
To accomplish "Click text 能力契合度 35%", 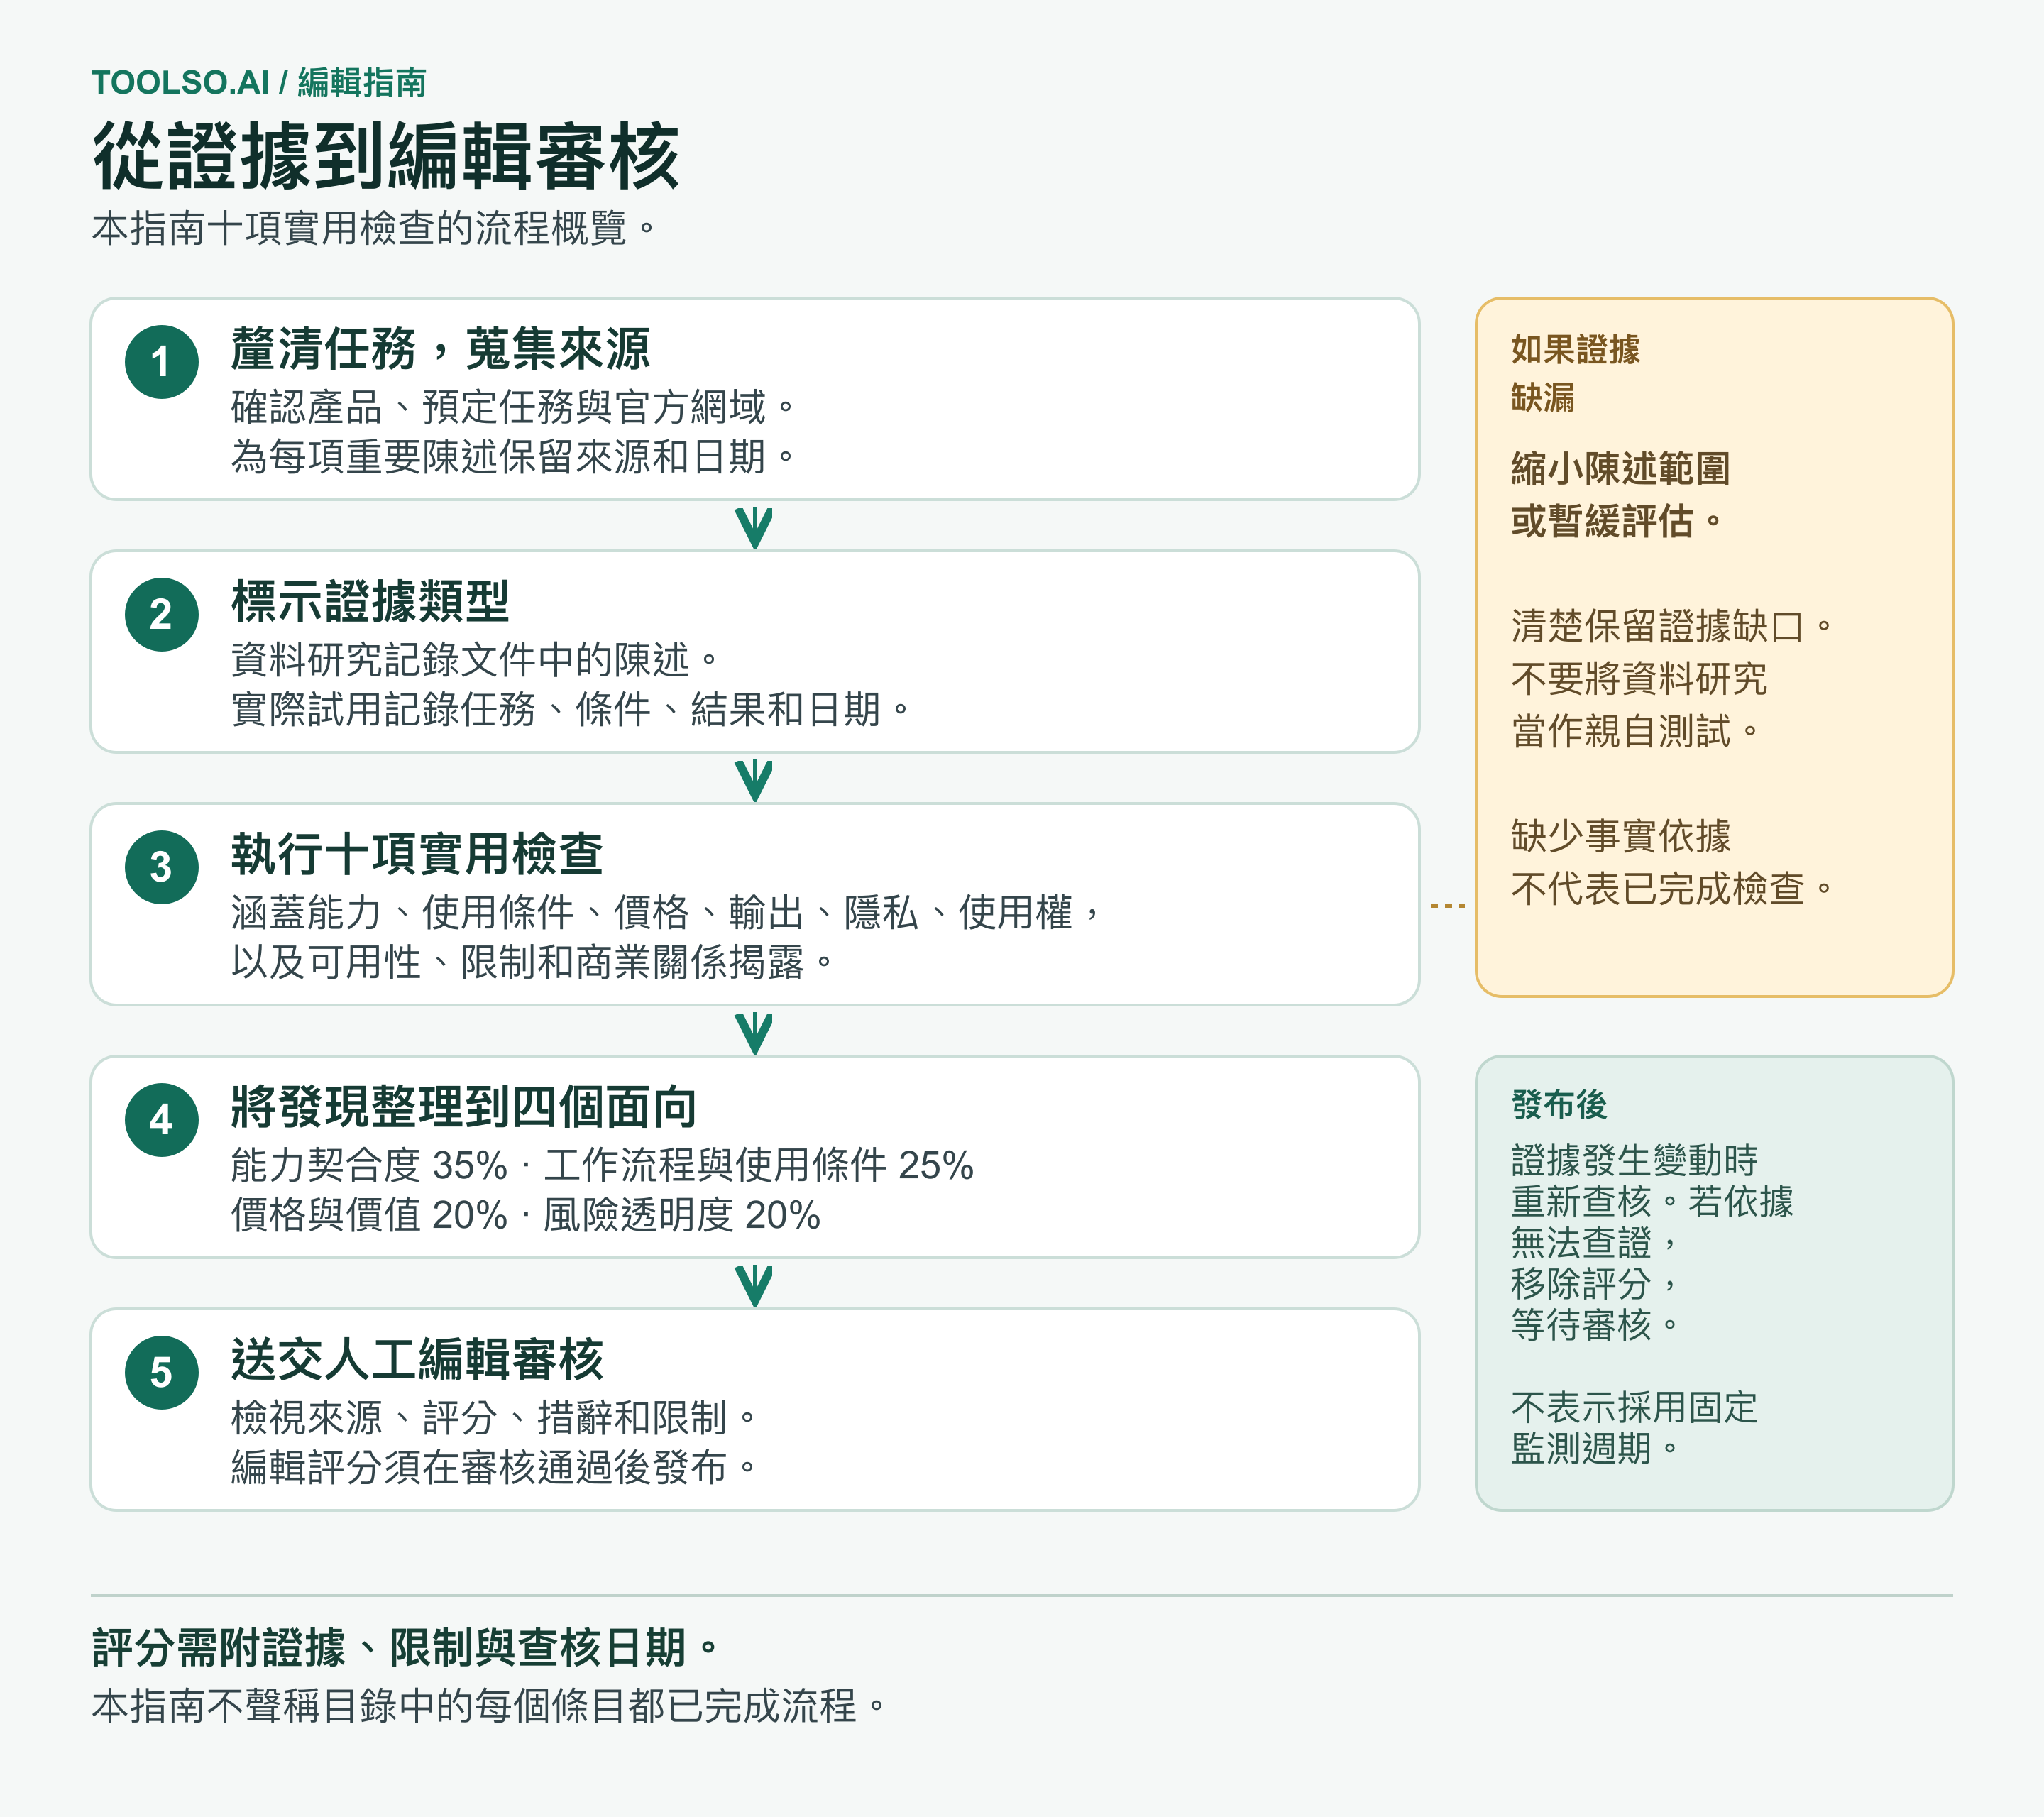I will [369, 1165].
